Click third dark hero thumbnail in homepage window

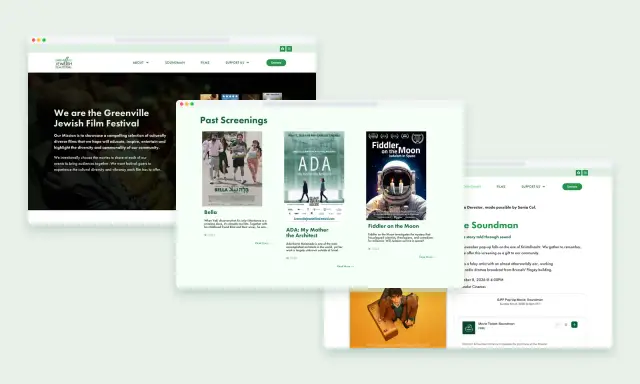pos(251,97)
